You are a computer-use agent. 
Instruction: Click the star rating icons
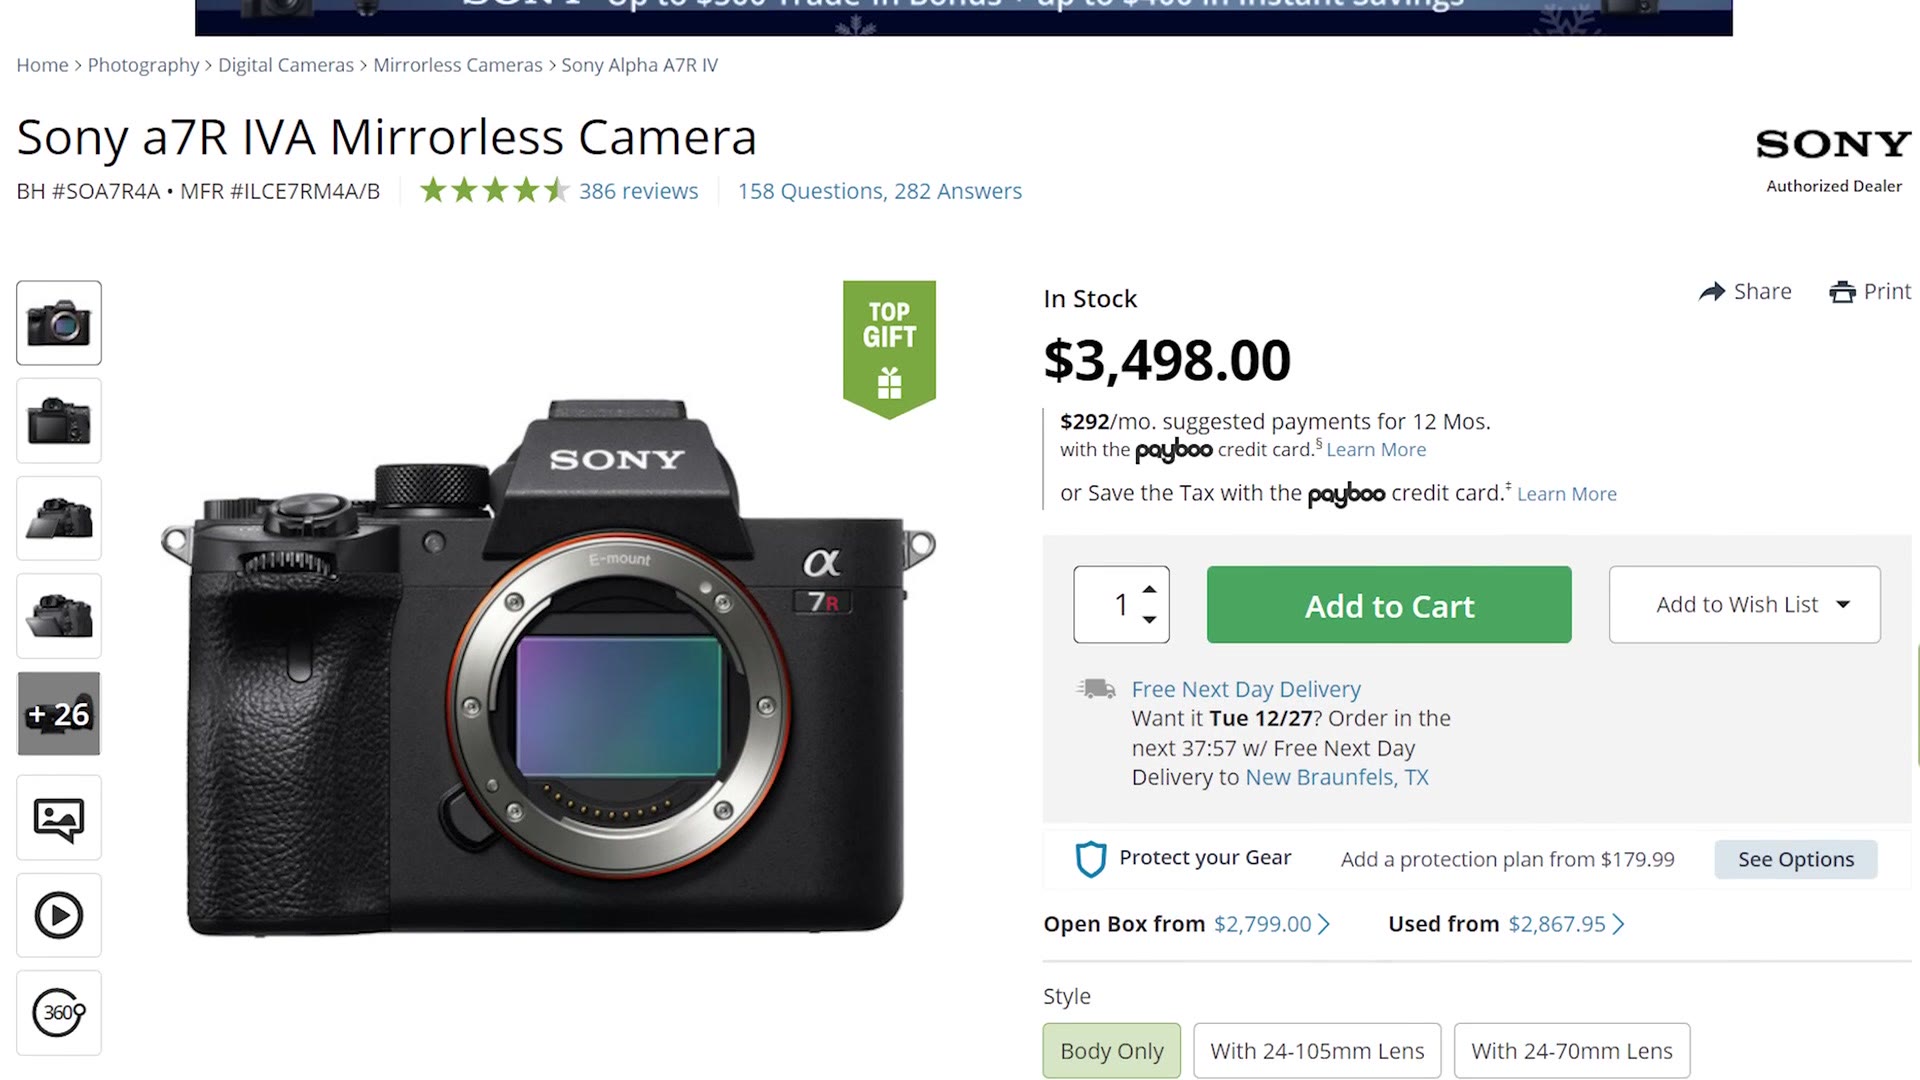tap(494, 190)
